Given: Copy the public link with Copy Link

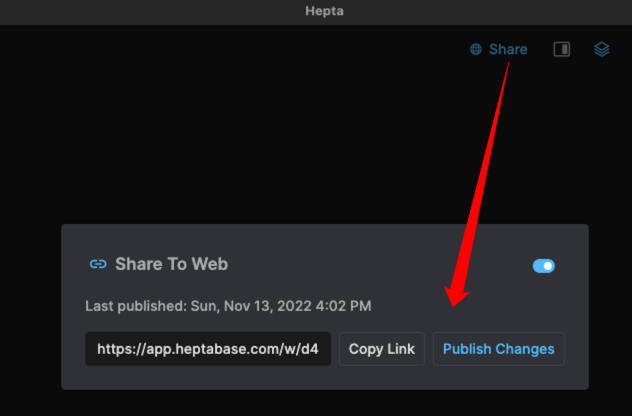Looking at the screenshot, I should pyautogui.click(x=381, y=349).
